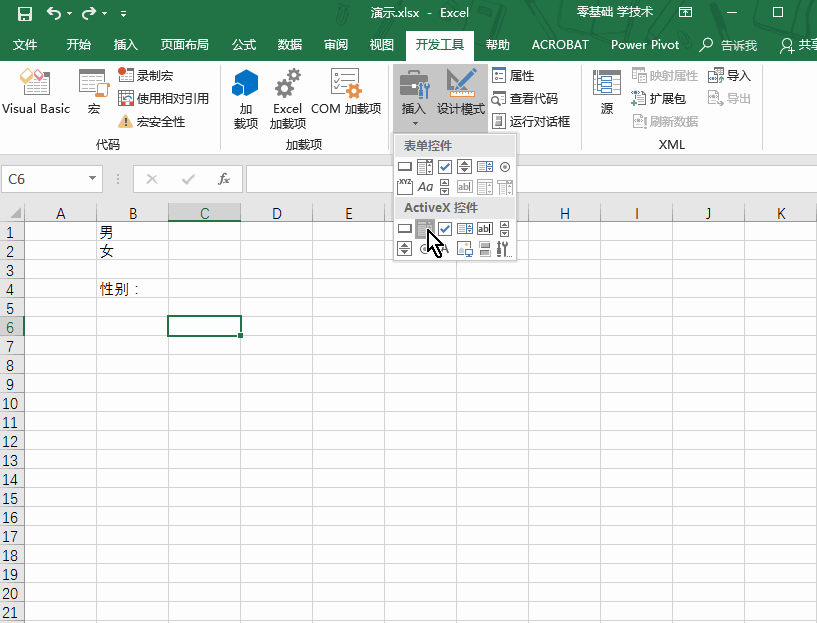817x623 pixels.
Task: Click 查看代码 view code
Action: point(525,98)
